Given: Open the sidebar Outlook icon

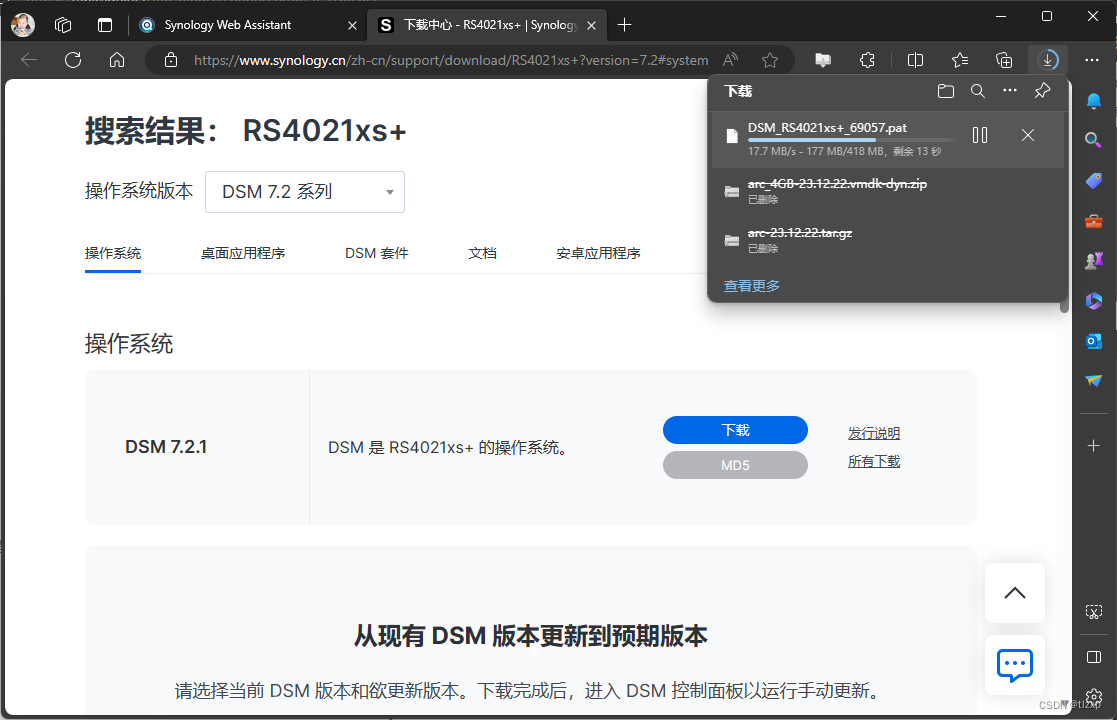Looking at the screenshot, I should pos(1093,341).
